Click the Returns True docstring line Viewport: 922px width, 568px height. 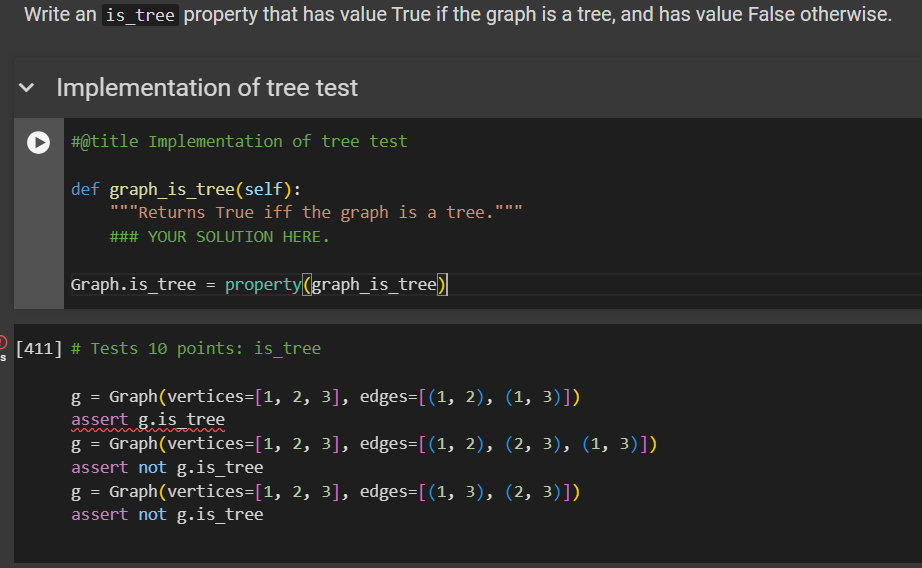click(x=315, y=212)
